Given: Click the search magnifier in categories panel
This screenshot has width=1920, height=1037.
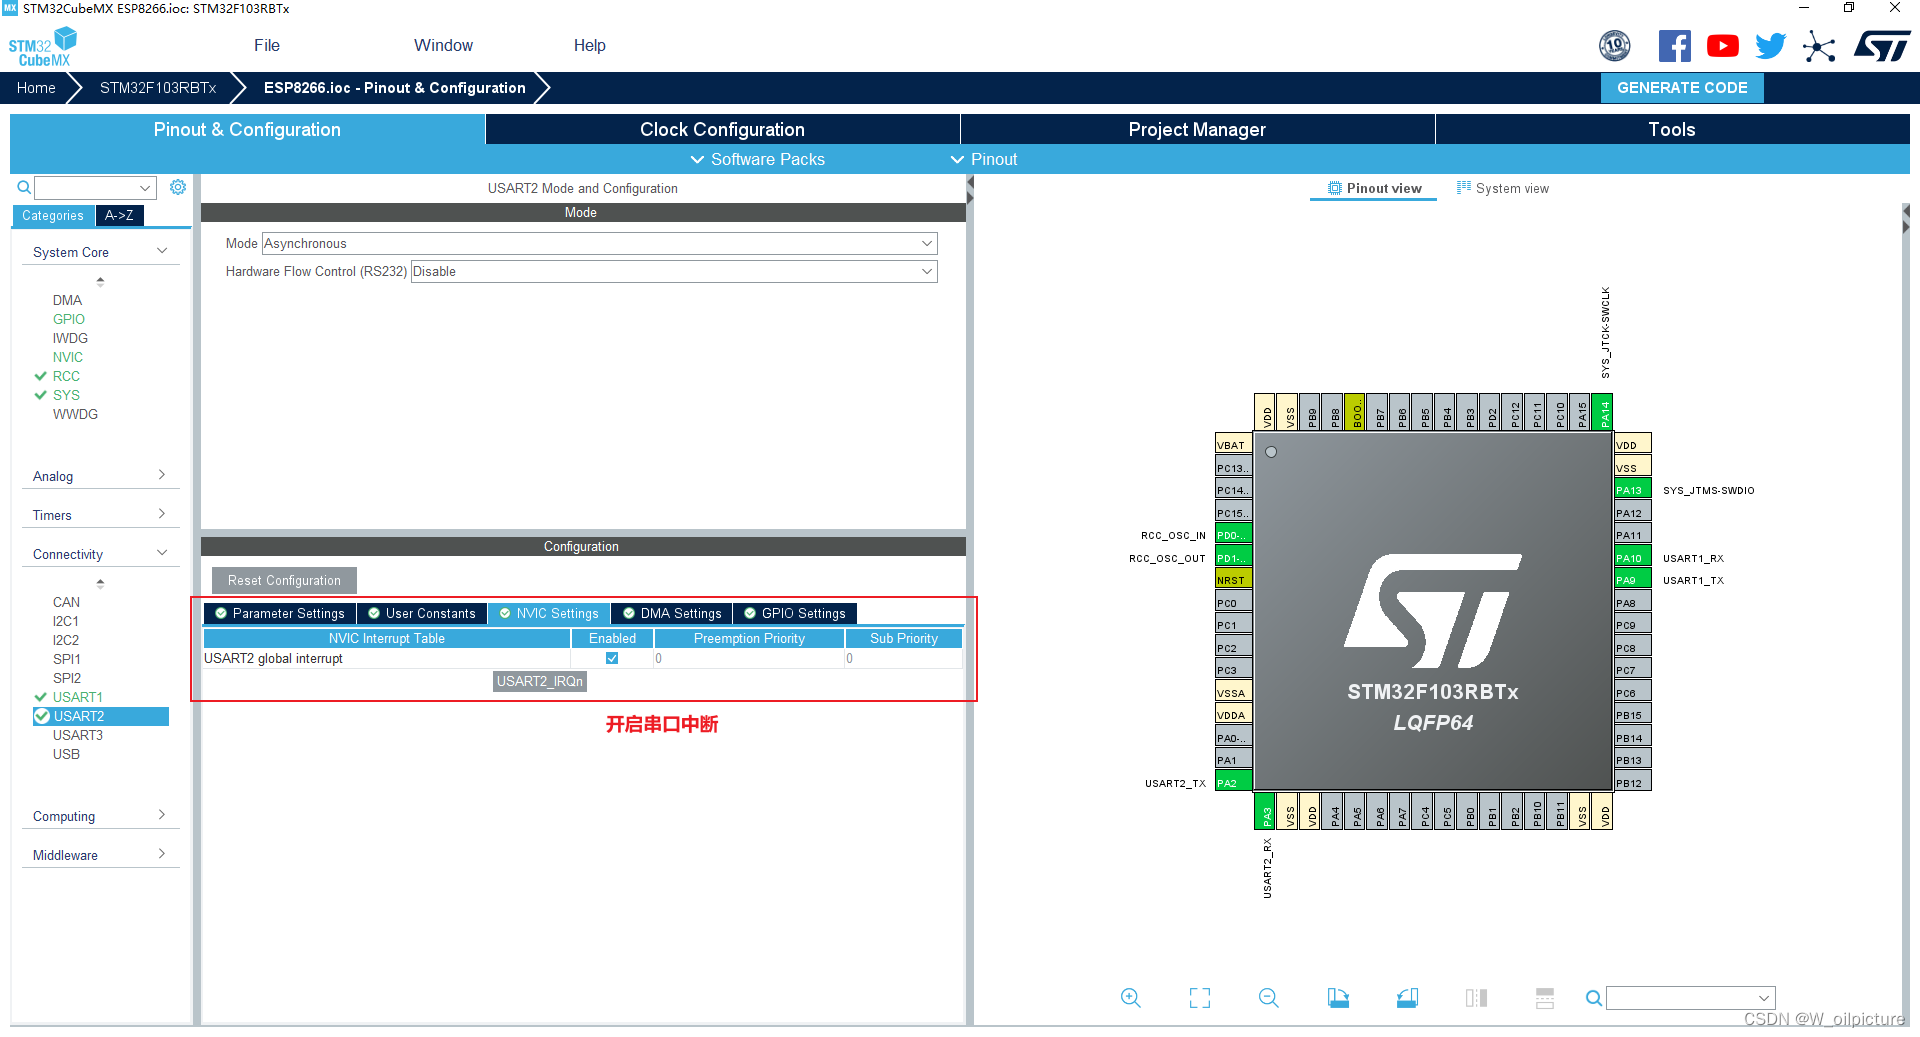Looking at the screenshot, I should click(24, 187).
